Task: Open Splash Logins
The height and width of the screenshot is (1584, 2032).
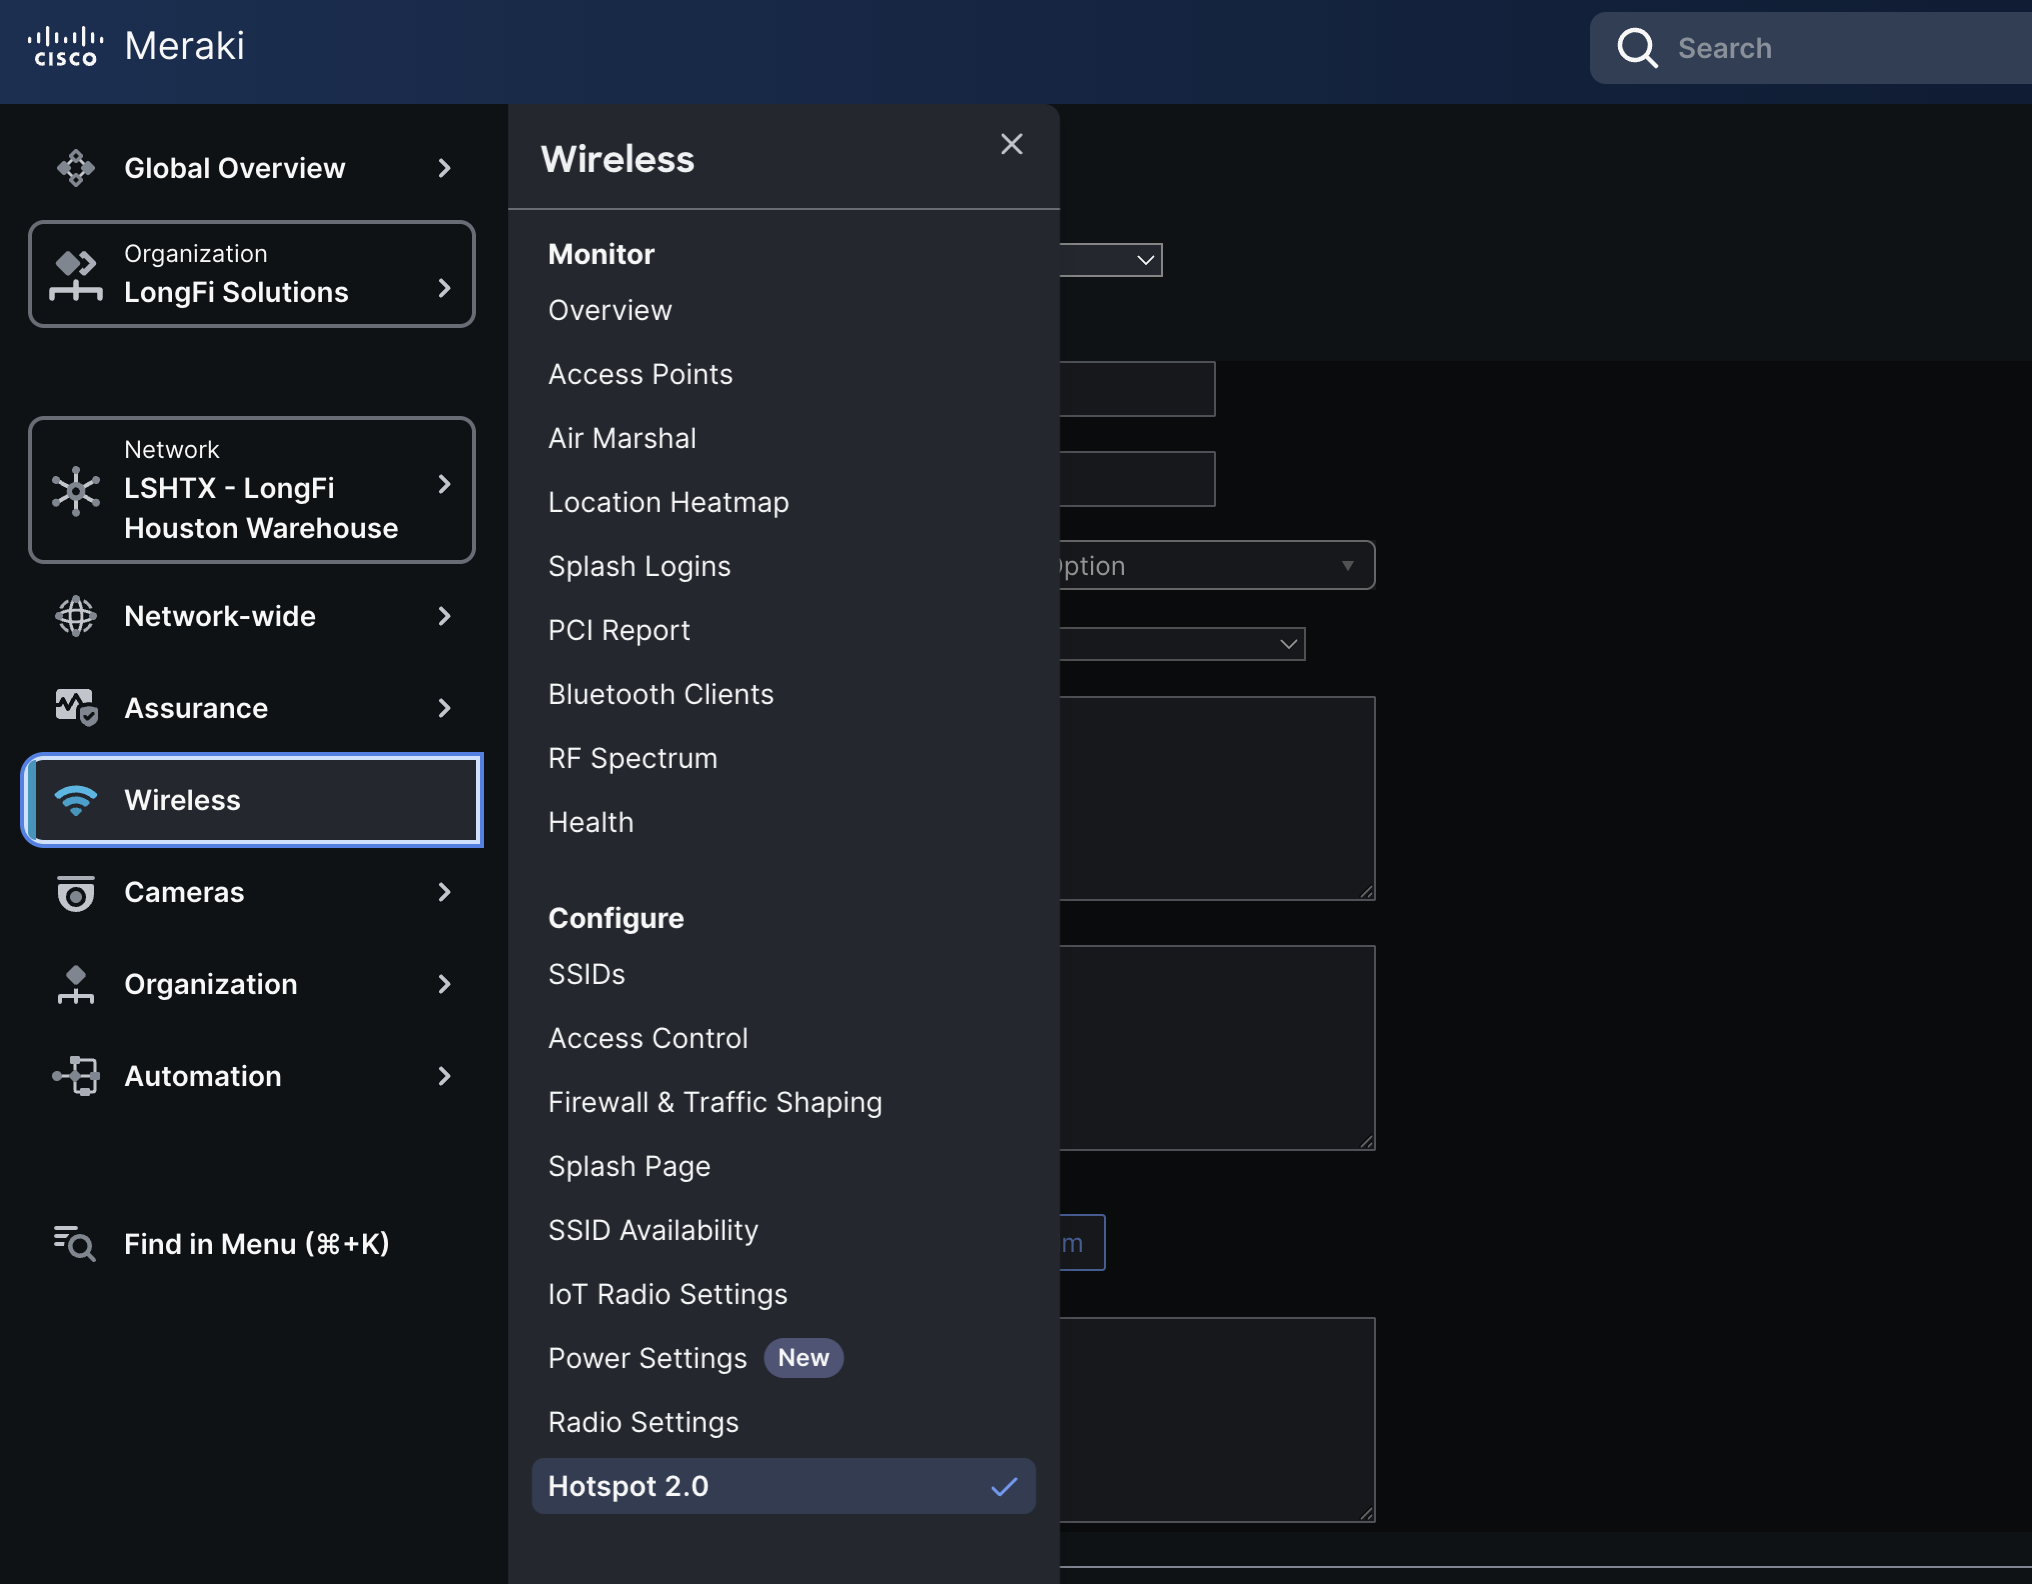Action: (639, 566)
